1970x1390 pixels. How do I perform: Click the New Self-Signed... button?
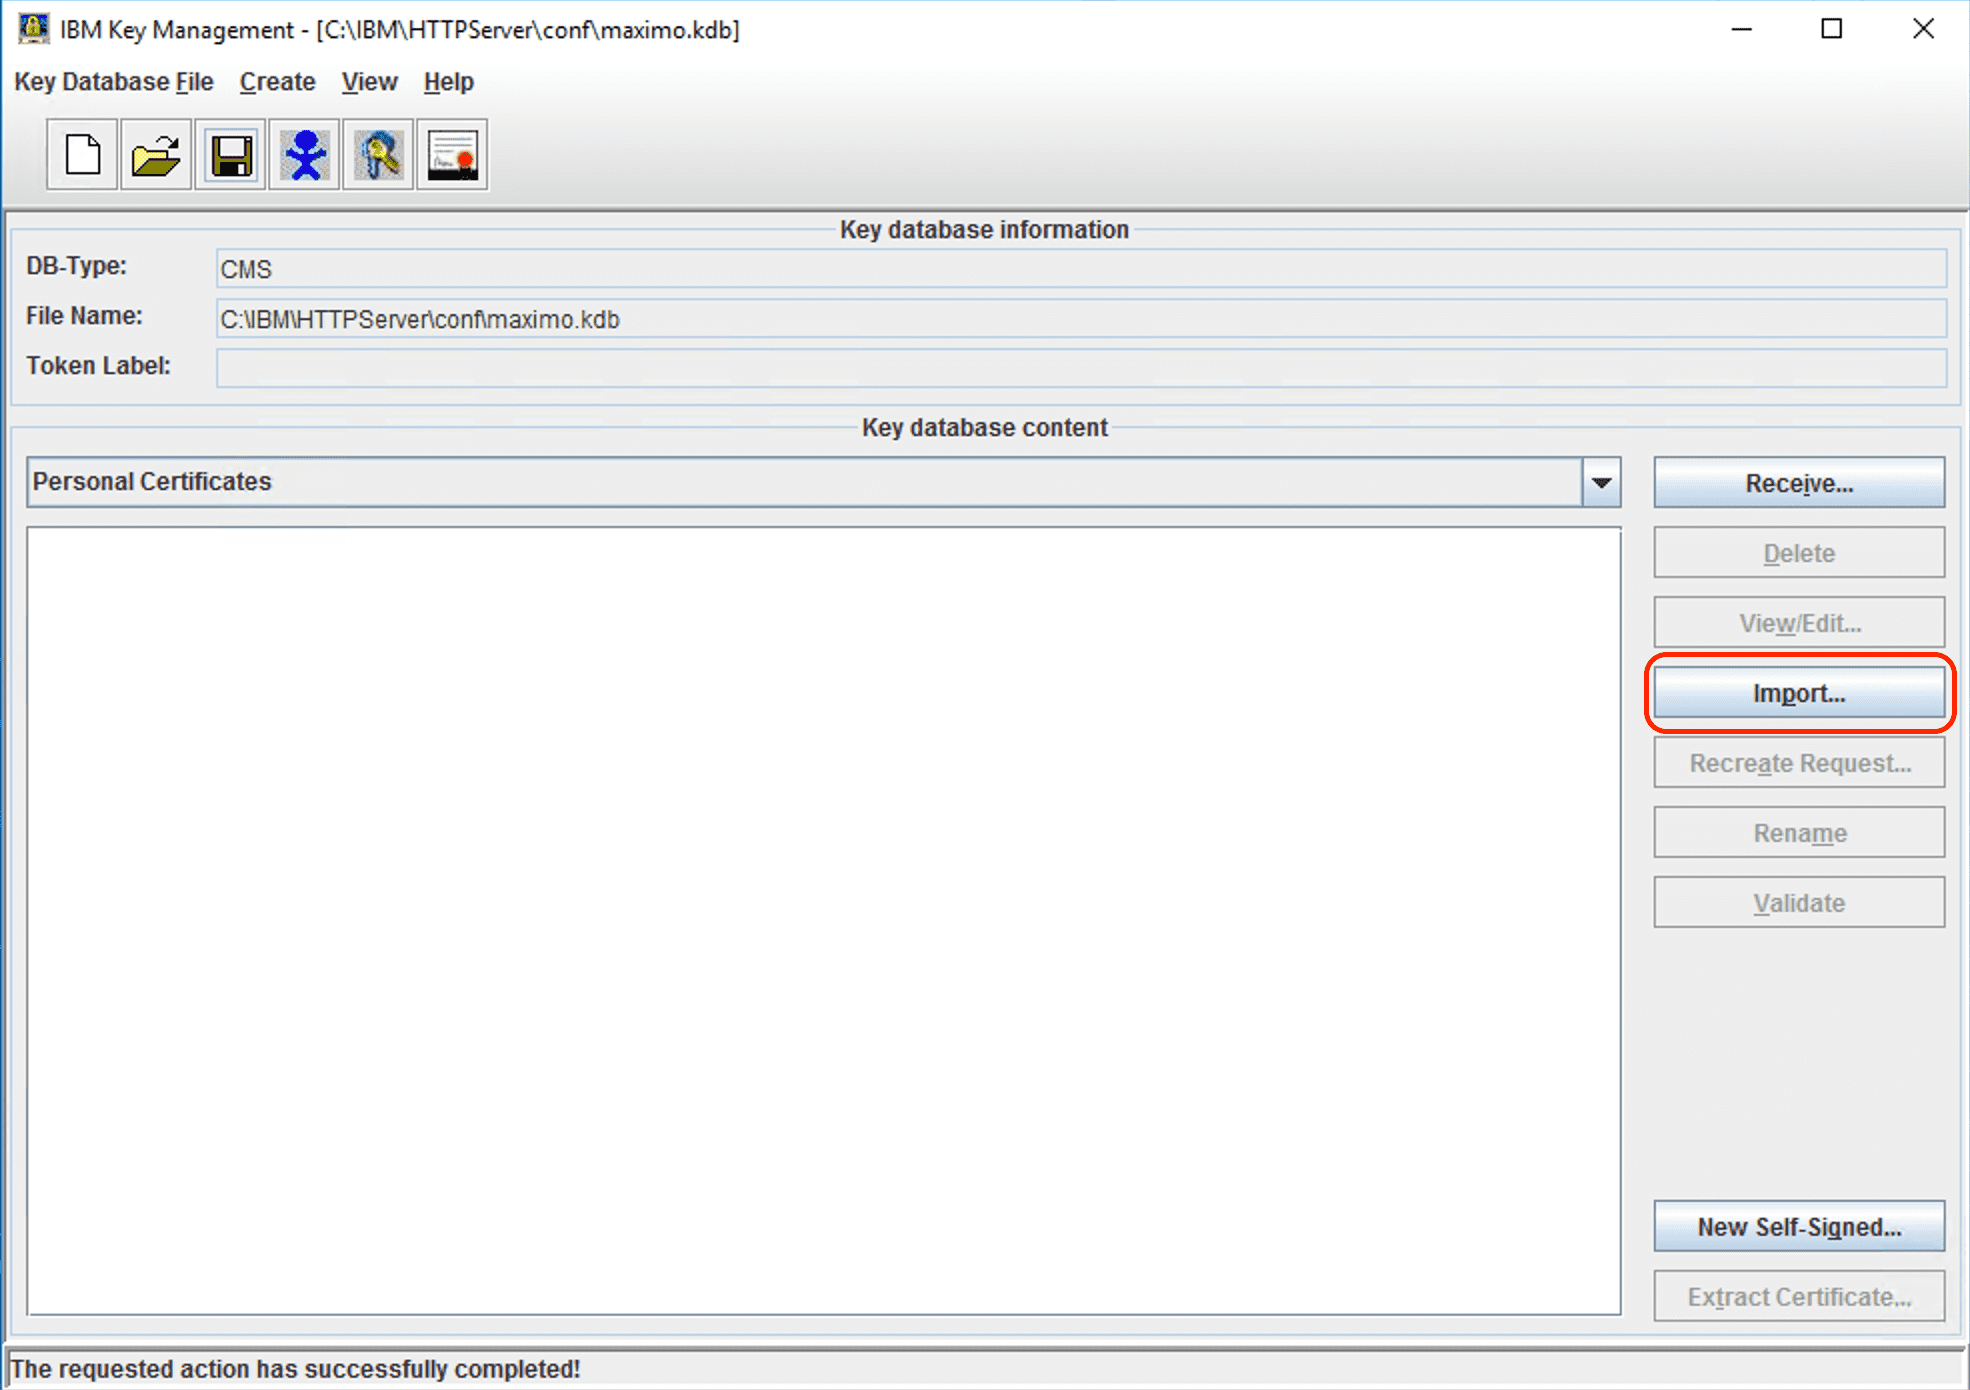point(1799,1226)
